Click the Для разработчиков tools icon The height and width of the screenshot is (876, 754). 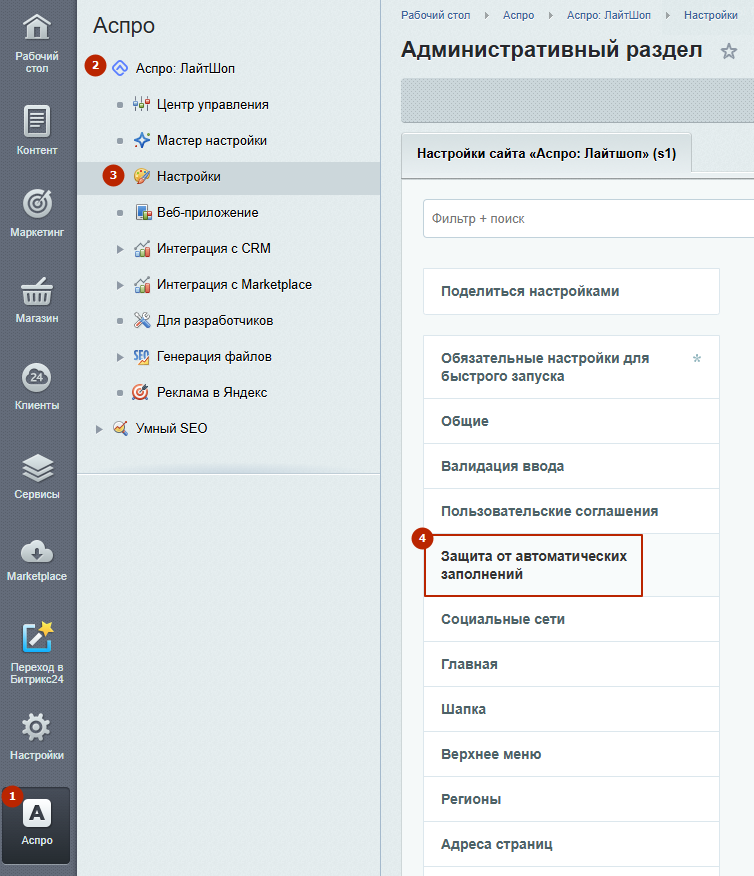tap(142, 320)
